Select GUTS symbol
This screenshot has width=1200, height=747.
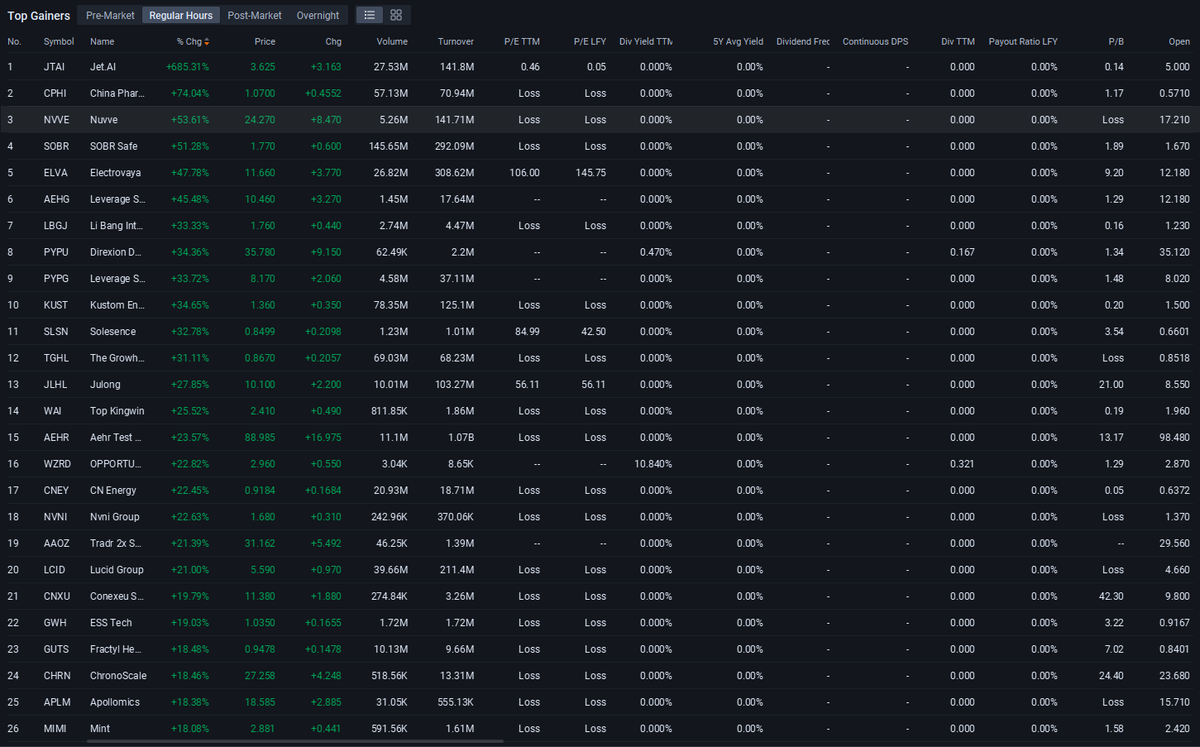56,649
